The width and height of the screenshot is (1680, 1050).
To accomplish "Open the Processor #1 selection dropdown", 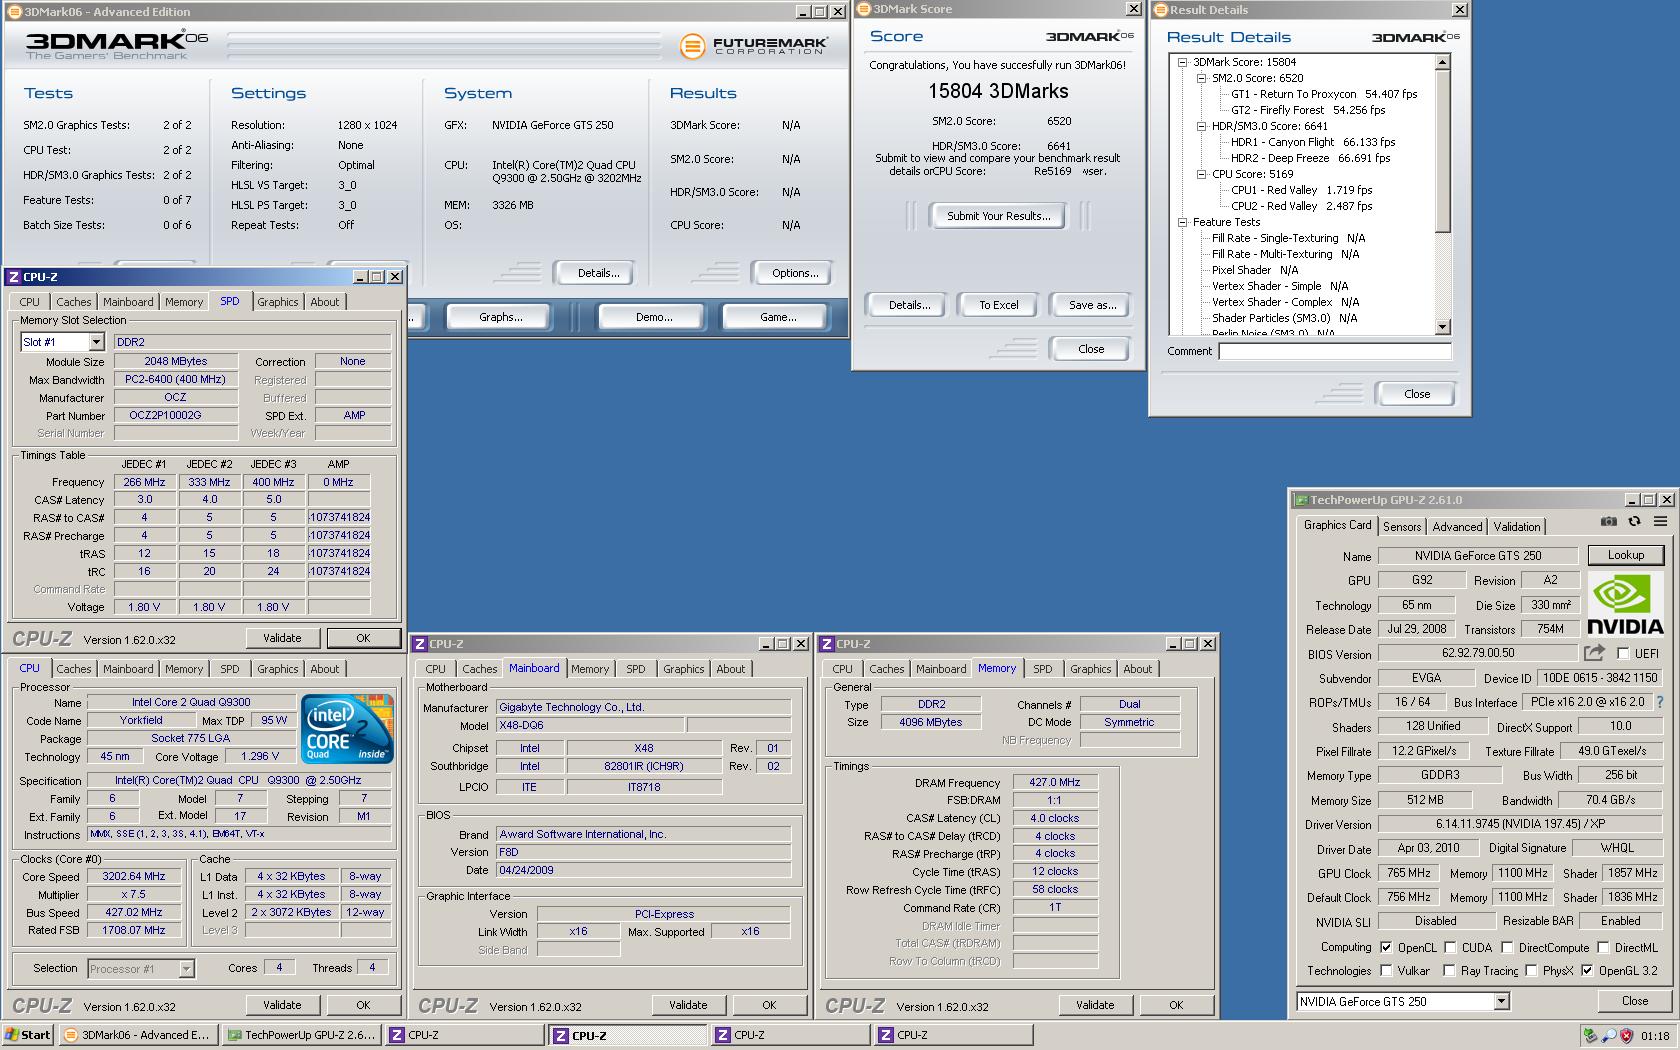I will [x=184, y=968].
